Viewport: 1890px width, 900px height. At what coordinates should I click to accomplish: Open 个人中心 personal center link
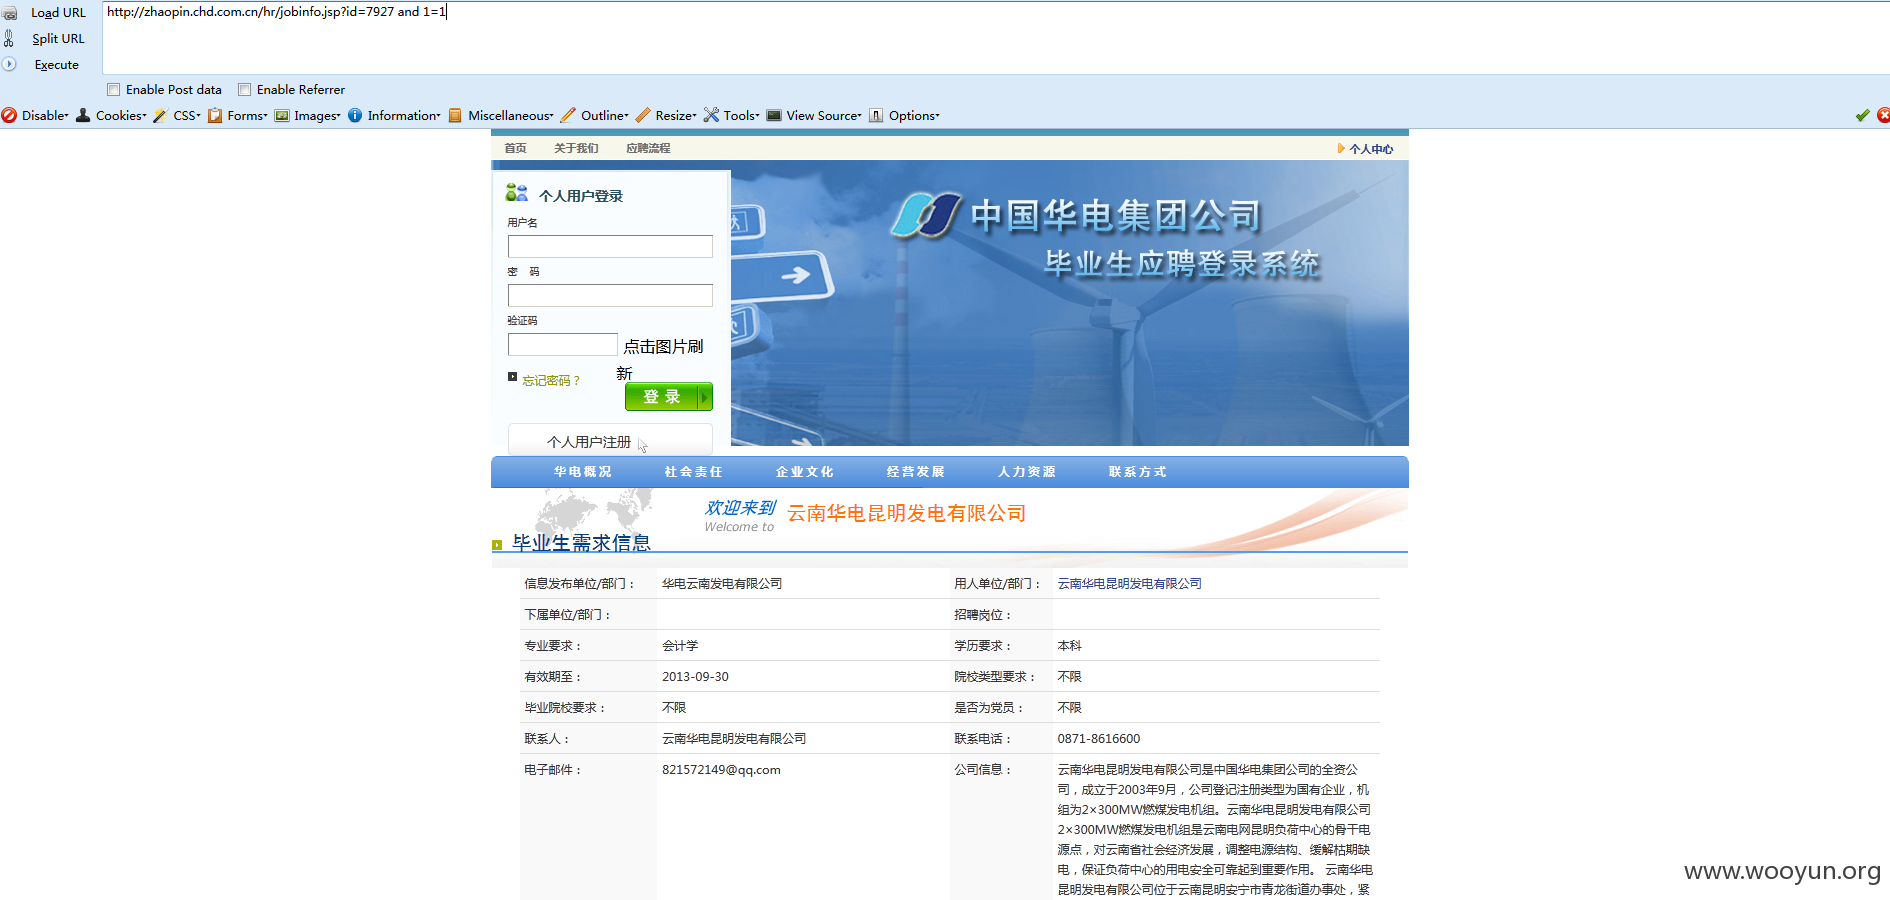[1371, 149]
